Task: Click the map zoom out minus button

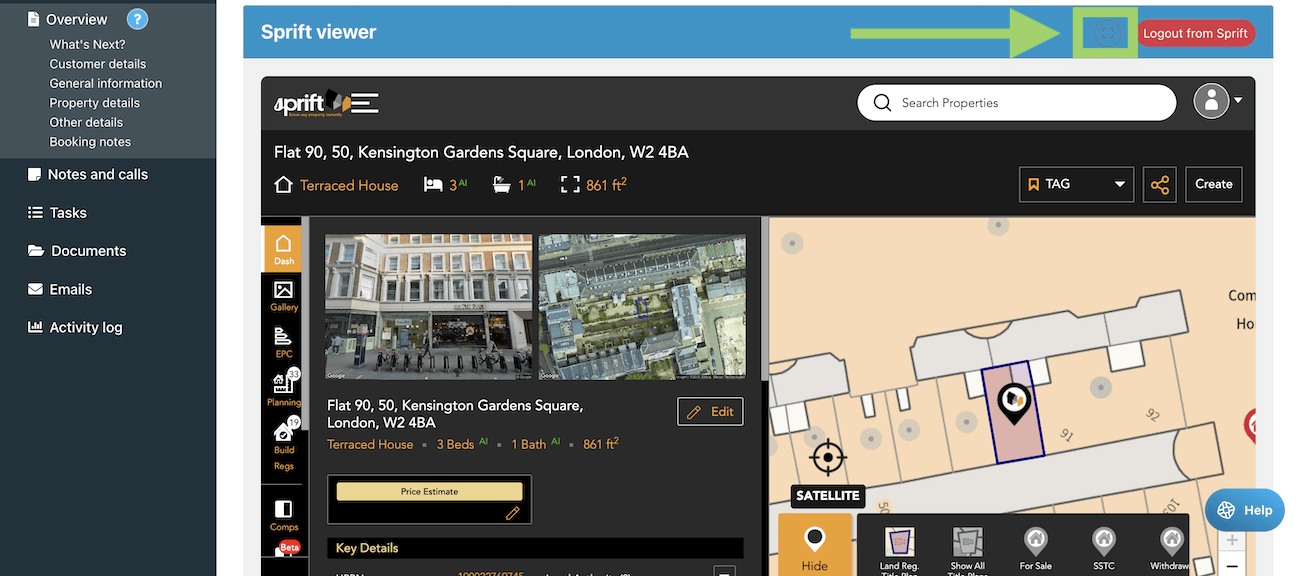Action: coord(1232,565)
